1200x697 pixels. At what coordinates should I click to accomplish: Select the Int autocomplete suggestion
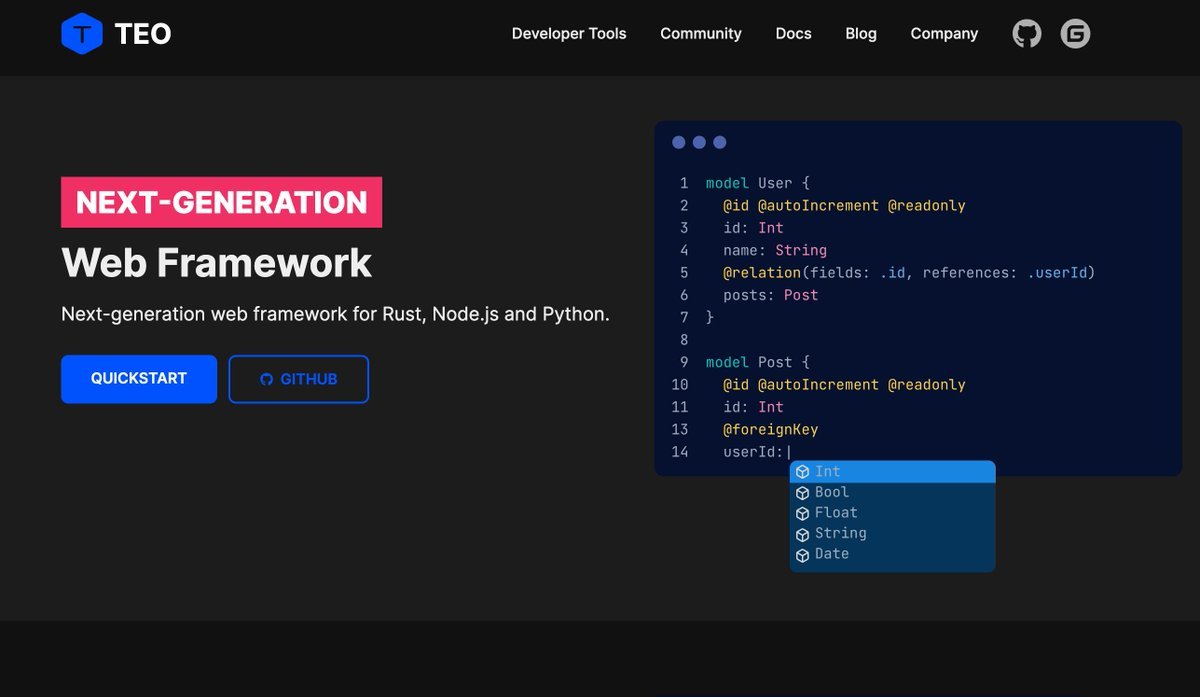892,472
